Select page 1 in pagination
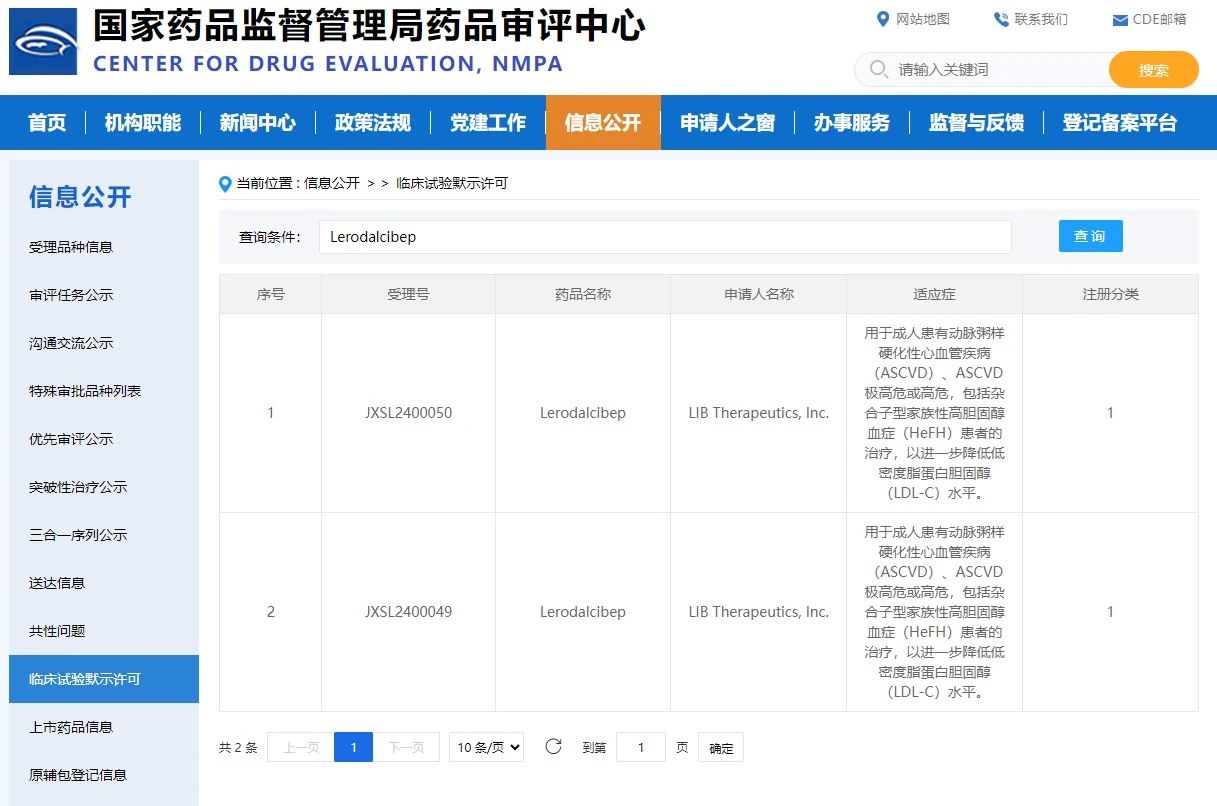 [x=353, y=747]
